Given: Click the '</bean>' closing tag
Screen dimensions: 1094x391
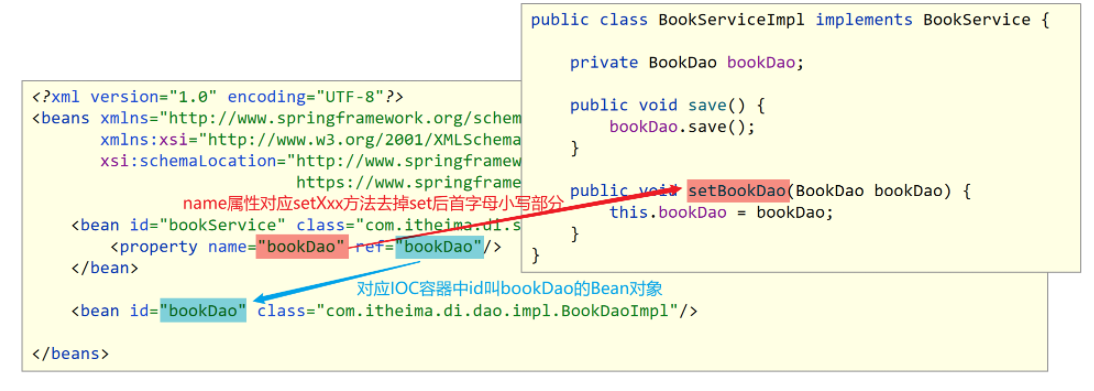Looking at the screenshot, I should (104, 268).
